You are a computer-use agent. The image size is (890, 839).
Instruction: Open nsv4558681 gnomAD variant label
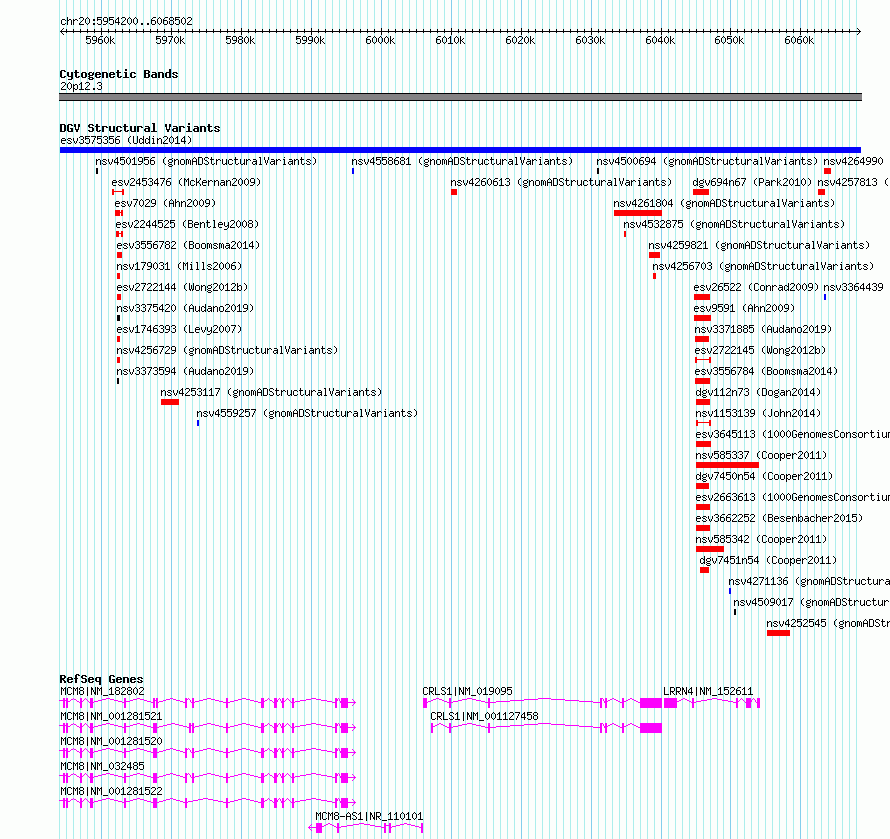point(462,161)
